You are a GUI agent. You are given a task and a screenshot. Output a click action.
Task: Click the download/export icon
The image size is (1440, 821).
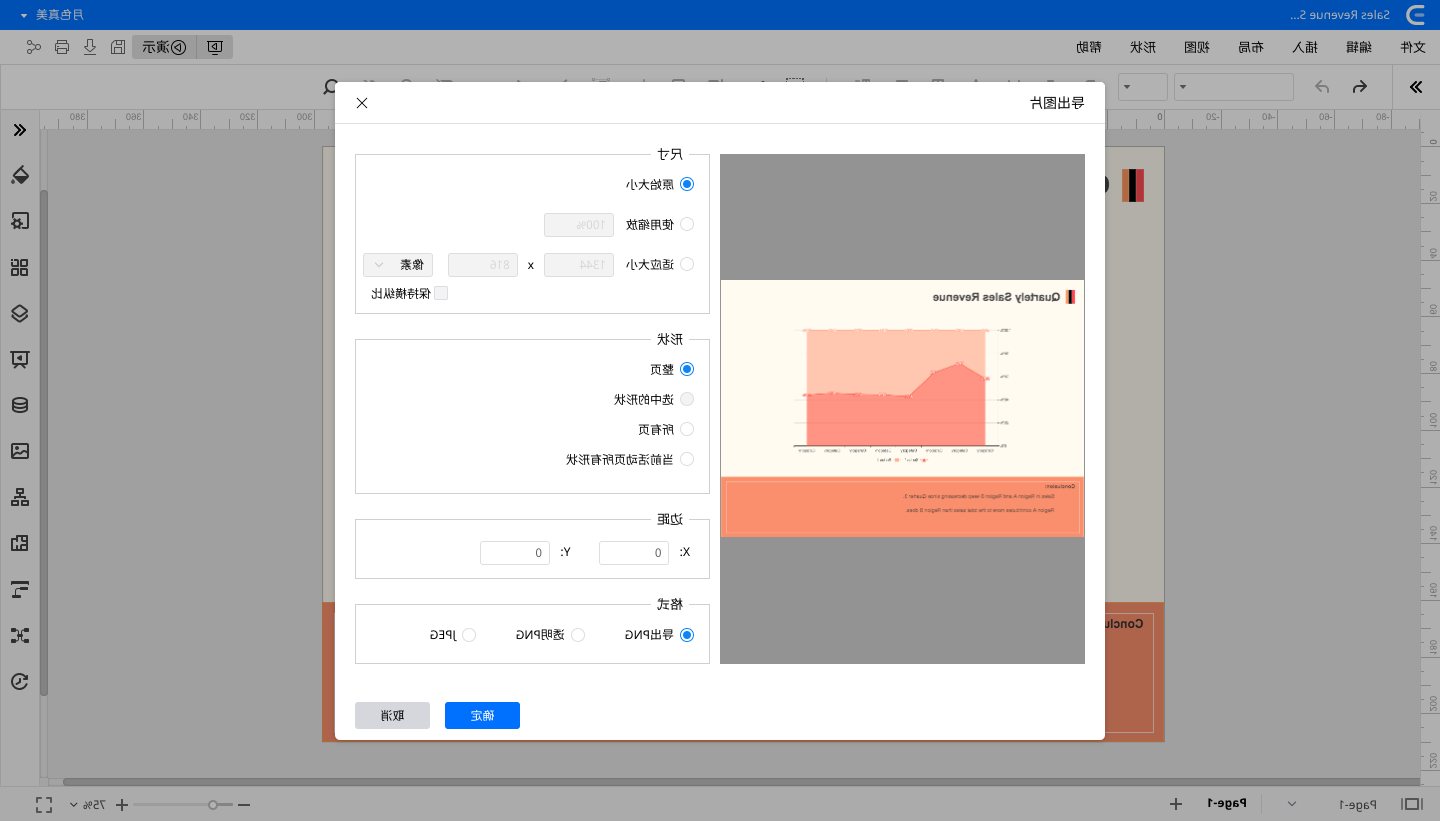click(90, 47)
